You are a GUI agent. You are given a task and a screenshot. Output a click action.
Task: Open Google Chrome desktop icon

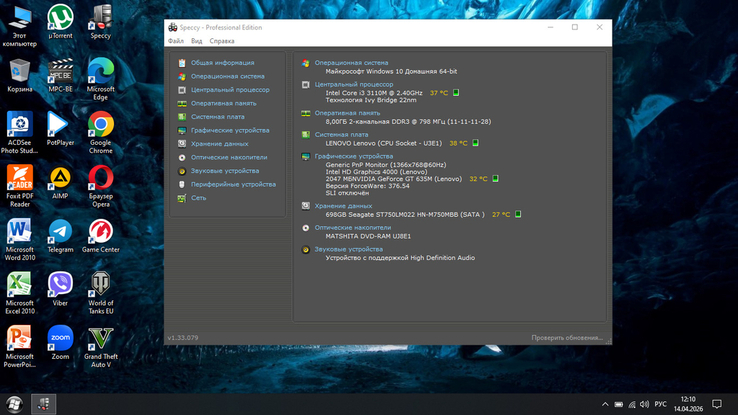(101, 133)
